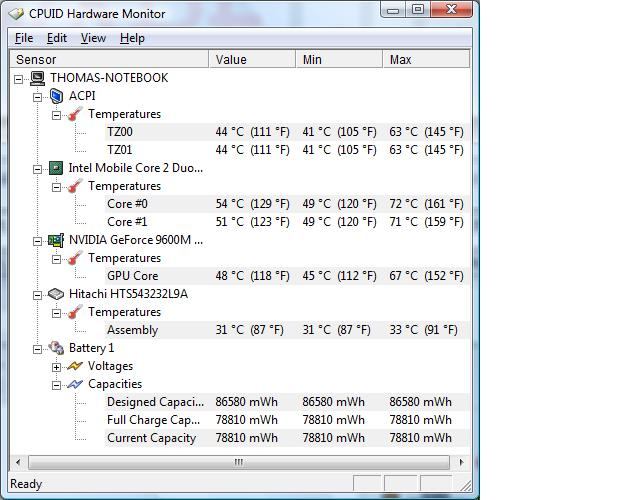Click the THOMAS-NOTEBOOK computer icon
640x500 pixels.
(x=38, y=78)
